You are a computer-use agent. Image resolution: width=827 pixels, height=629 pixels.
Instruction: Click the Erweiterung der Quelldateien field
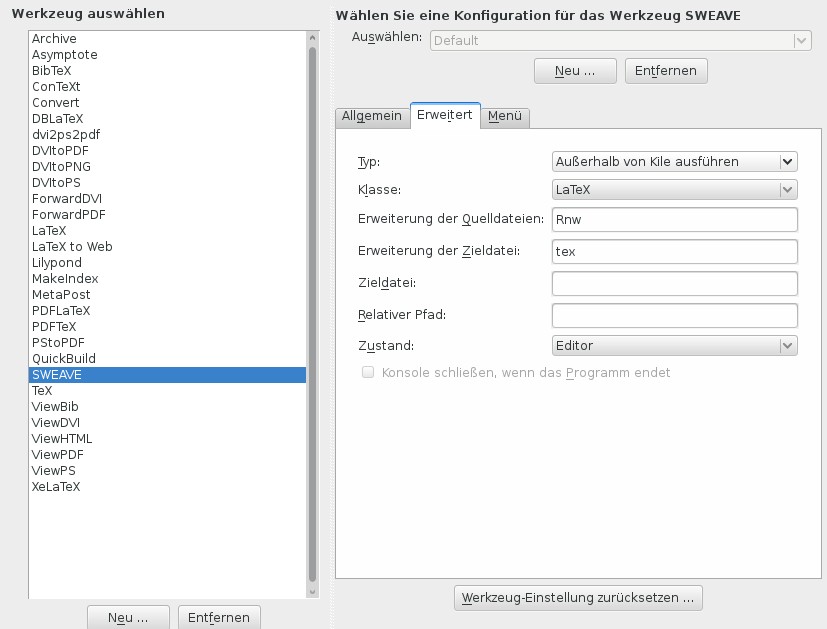point(675,220)
